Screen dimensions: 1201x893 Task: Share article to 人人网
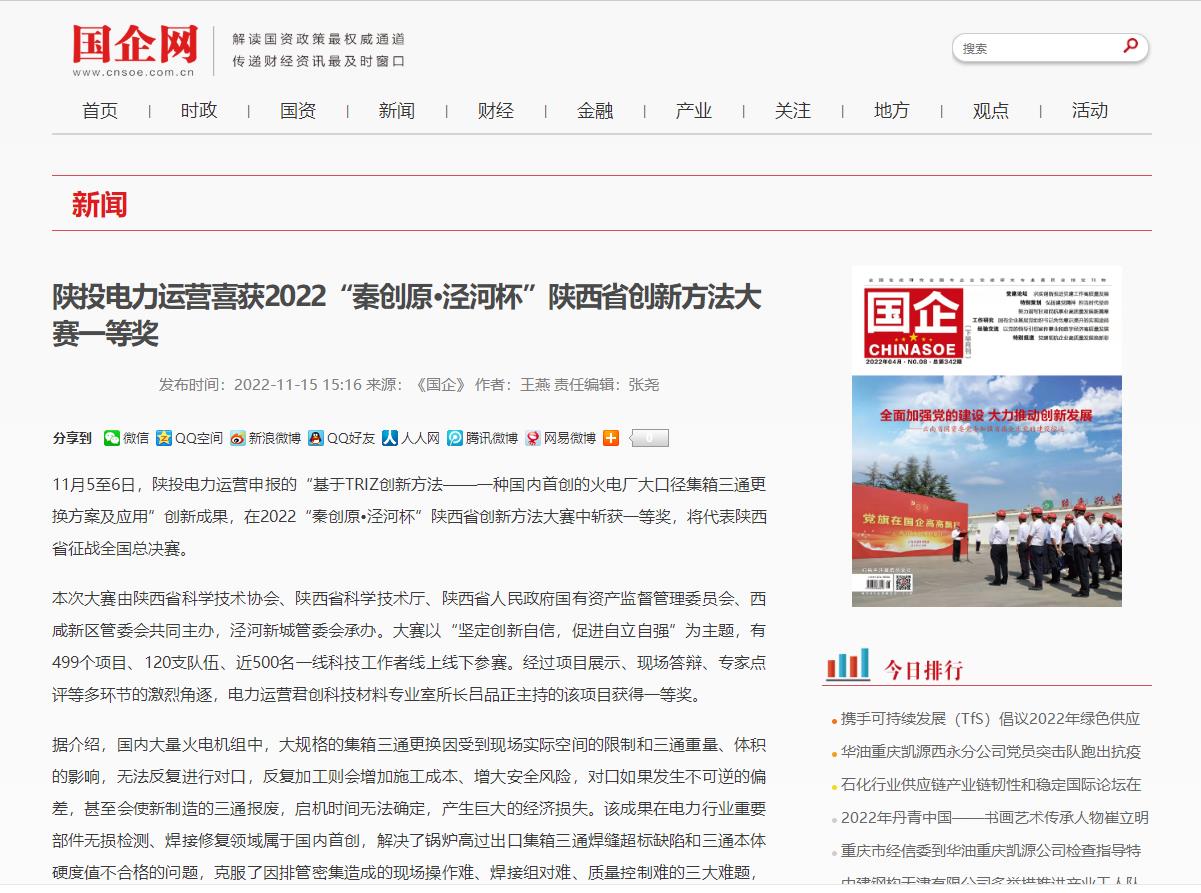[x=411, y=438]
